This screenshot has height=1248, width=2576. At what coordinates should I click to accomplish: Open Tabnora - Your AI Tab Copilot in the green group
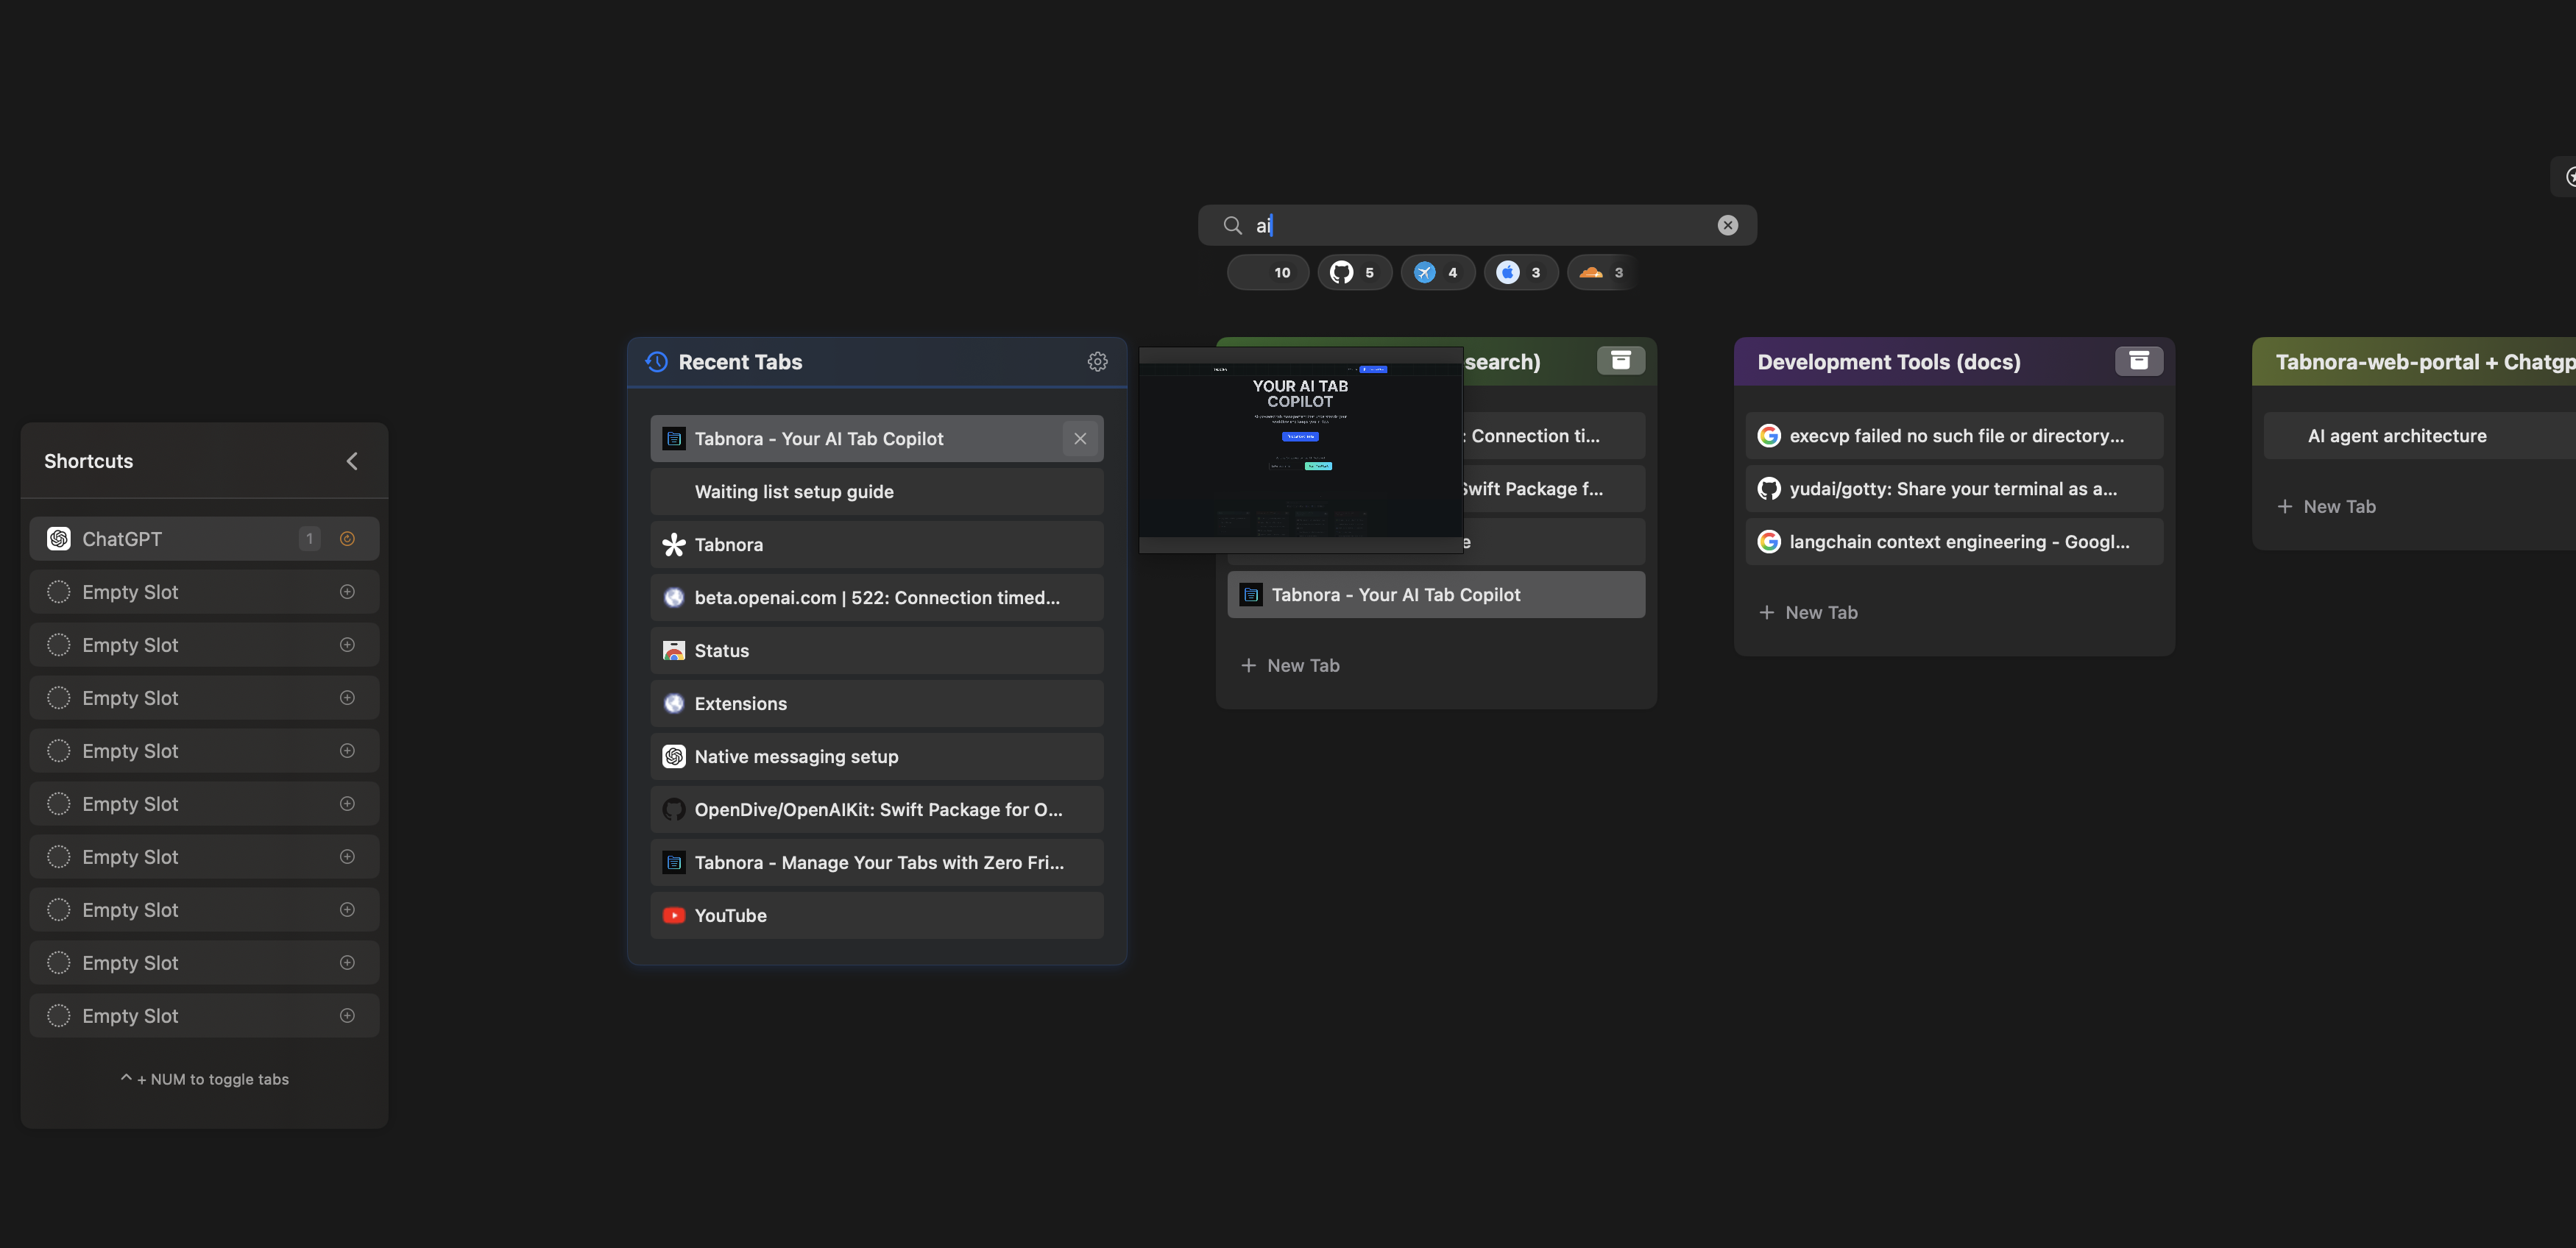(x=1436, y=595)
